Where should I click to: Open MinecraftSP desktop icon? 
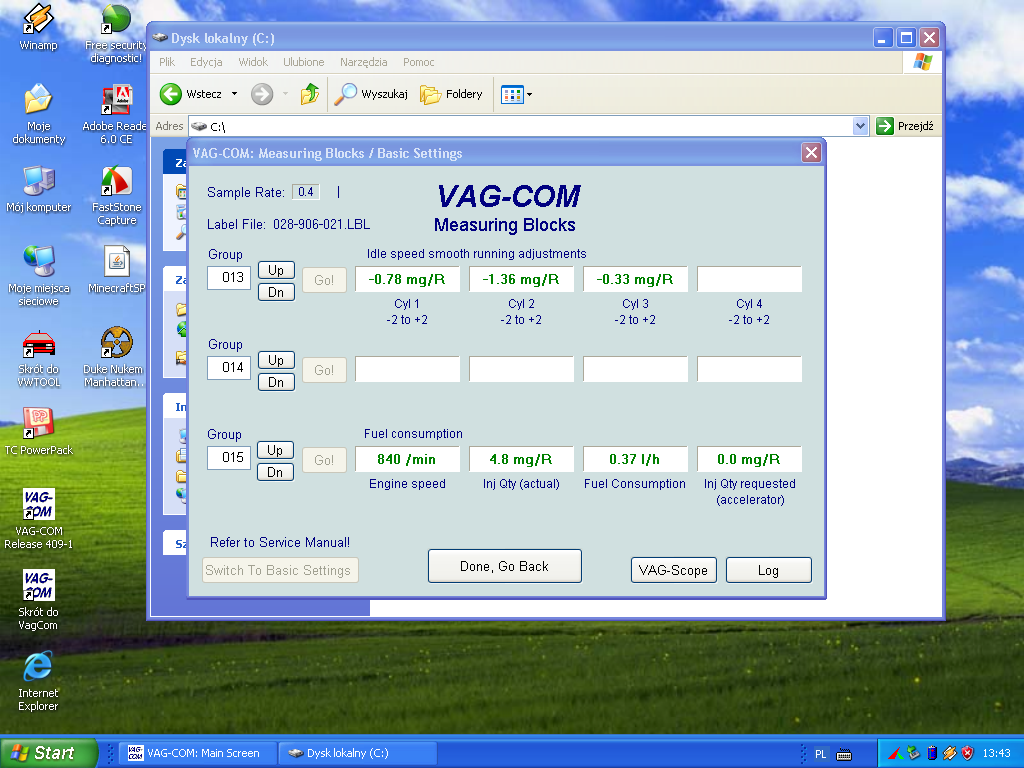coord(116,269)
